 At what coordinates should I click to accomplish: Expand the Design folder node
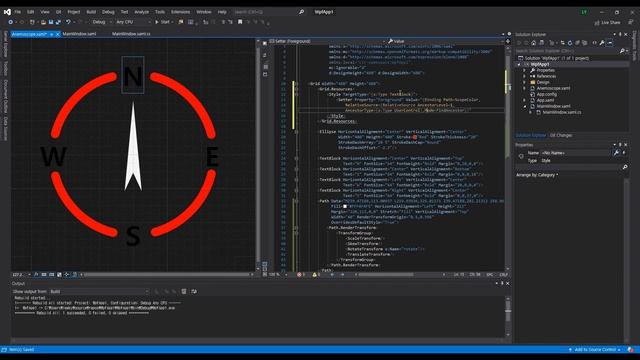point(524,82)
